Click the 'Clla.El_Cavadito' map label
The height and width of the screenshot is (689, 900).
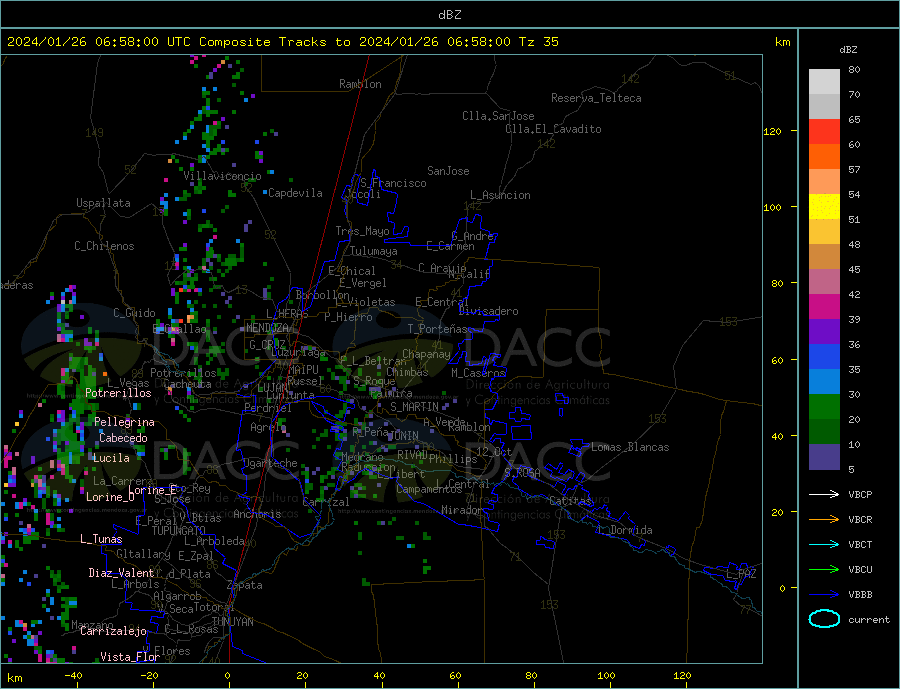pos(553,129)
